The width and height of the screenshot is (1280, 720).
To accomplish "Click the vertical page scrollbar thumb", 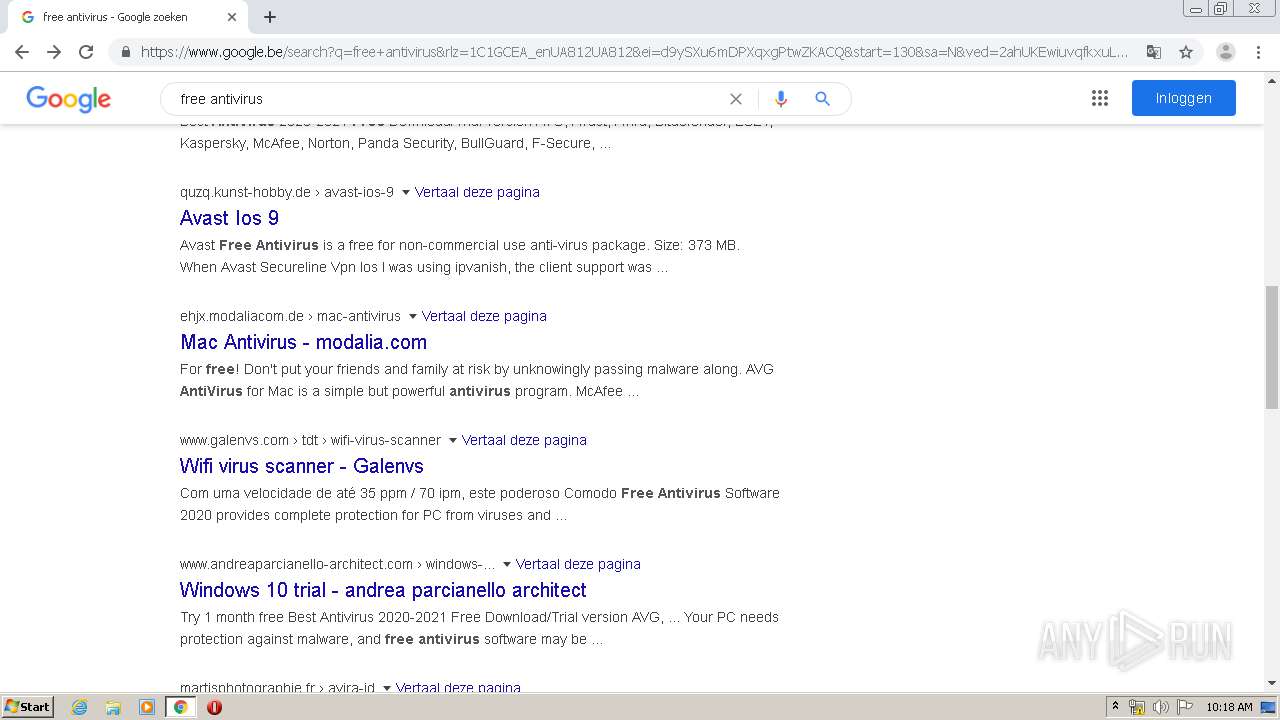I will 1272,347.
